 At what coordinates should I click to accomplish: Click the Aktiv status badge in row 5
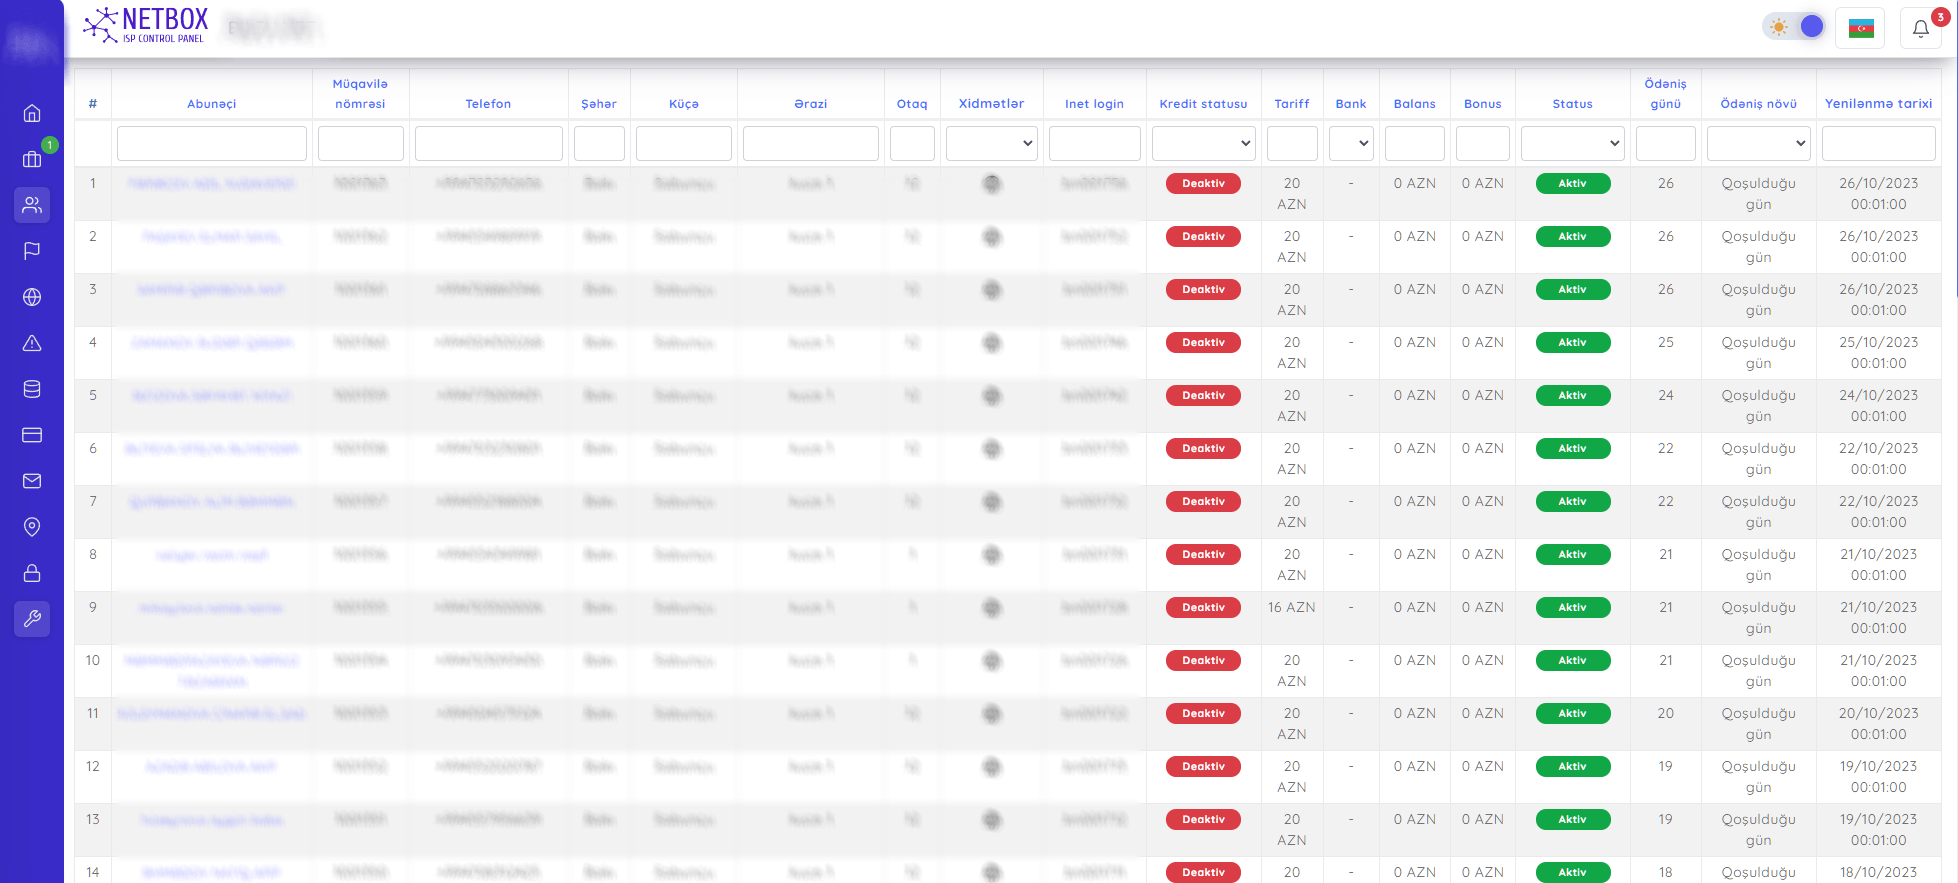point(1572,396)
